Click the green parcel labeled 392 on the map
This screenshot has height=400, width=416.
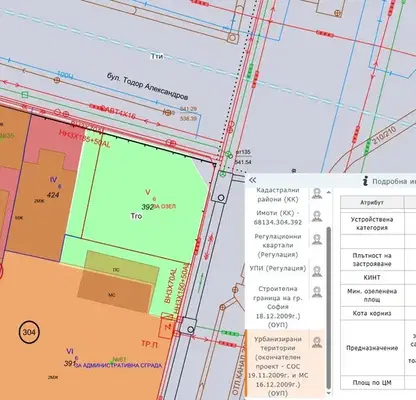click(147, 207)
